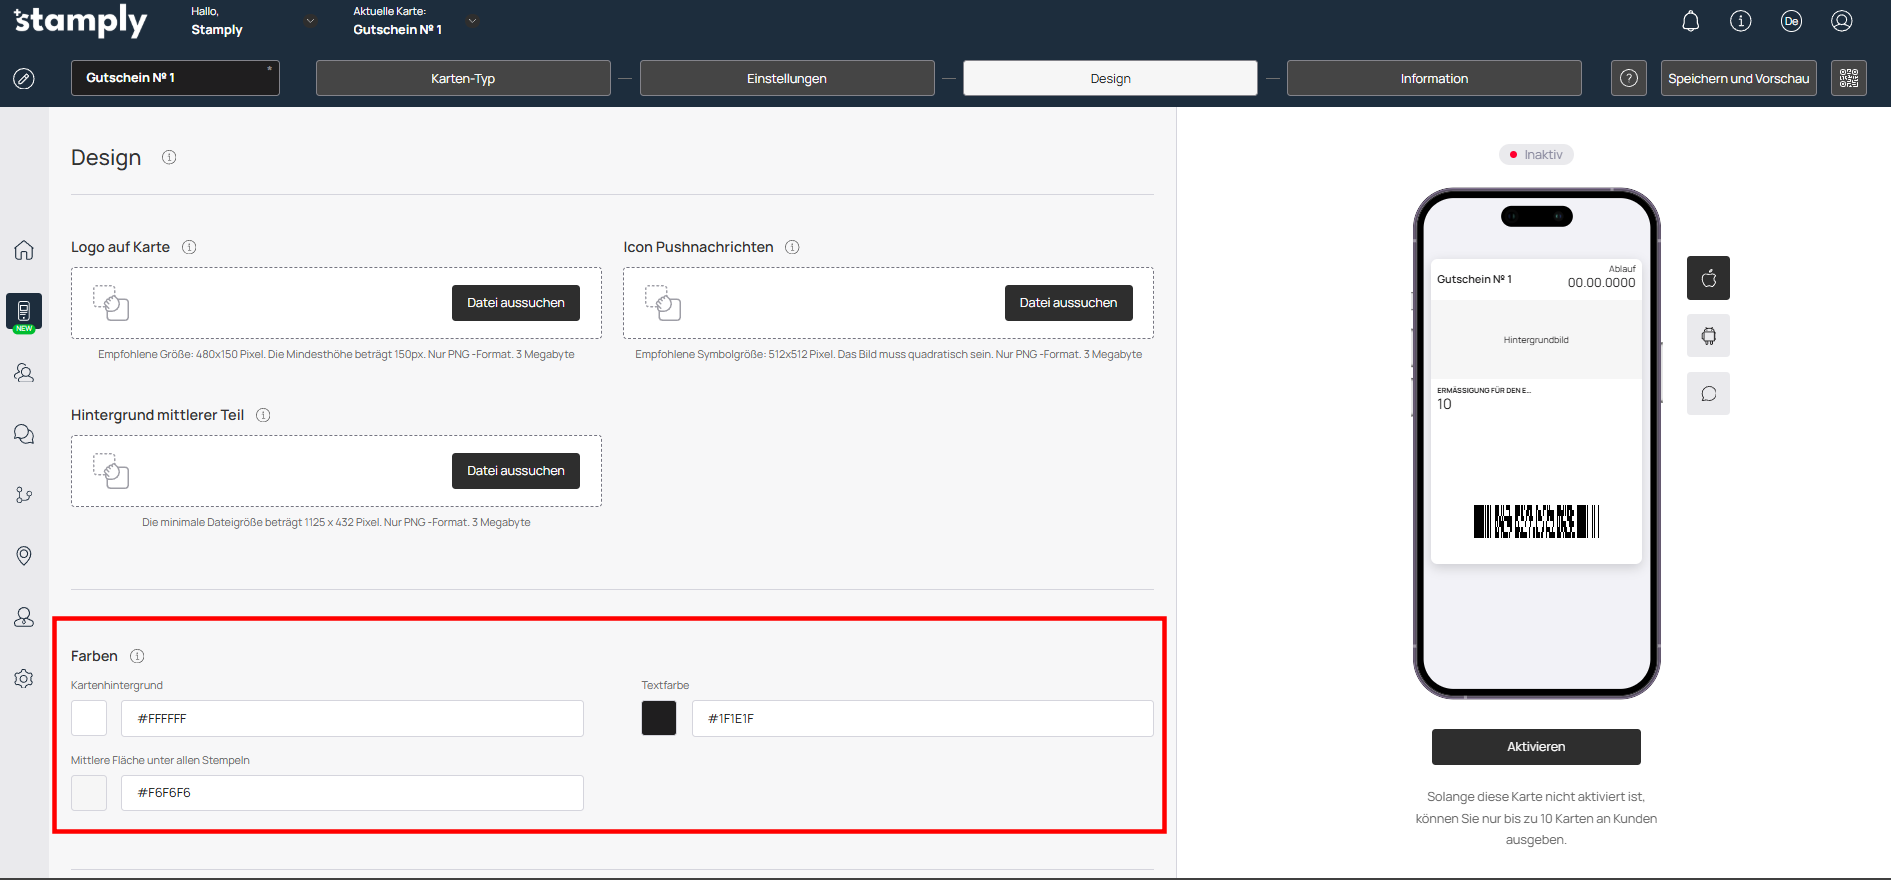Open the Textfarbe black color swatch
The width and height of the screenshot is (1891, 880).
click(x=659, y=718)
